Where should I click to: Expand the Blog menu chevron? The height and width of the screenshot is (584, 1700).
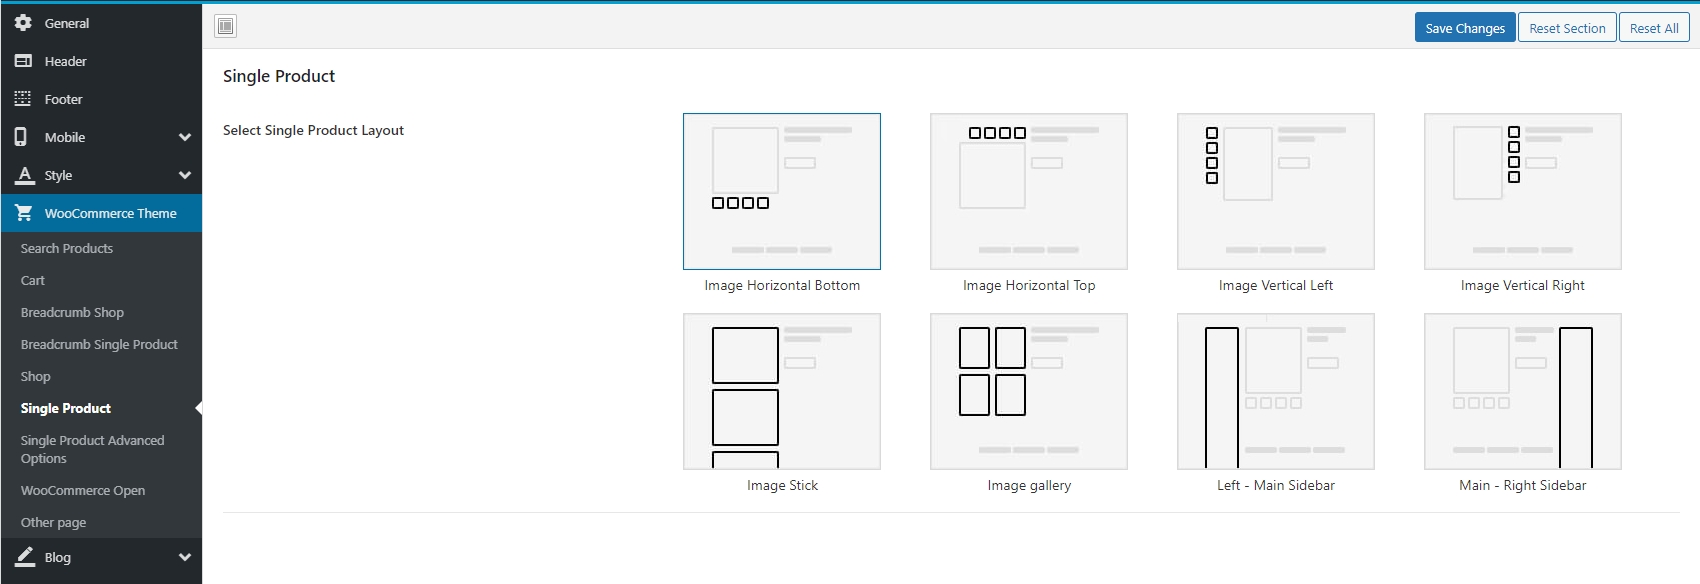tap(185, 557)
